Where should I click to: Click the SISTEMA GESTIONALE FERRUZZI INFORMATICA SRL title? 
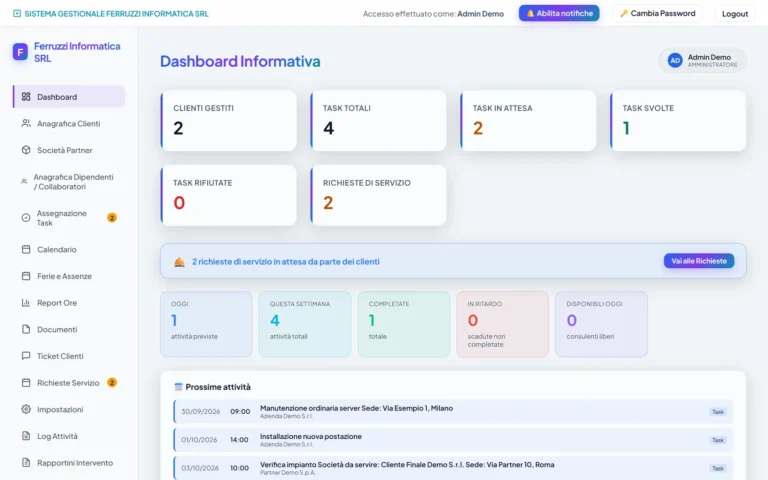point(117,14)
